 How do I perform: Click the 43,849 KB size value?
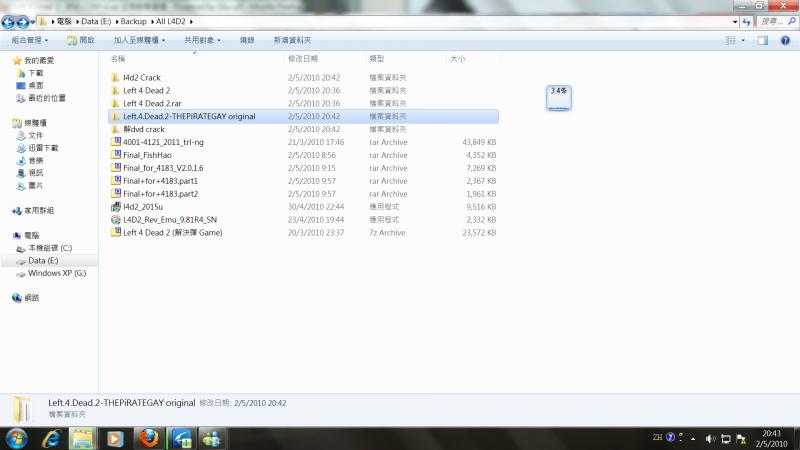pyautogui.click(x=479, y=142)
